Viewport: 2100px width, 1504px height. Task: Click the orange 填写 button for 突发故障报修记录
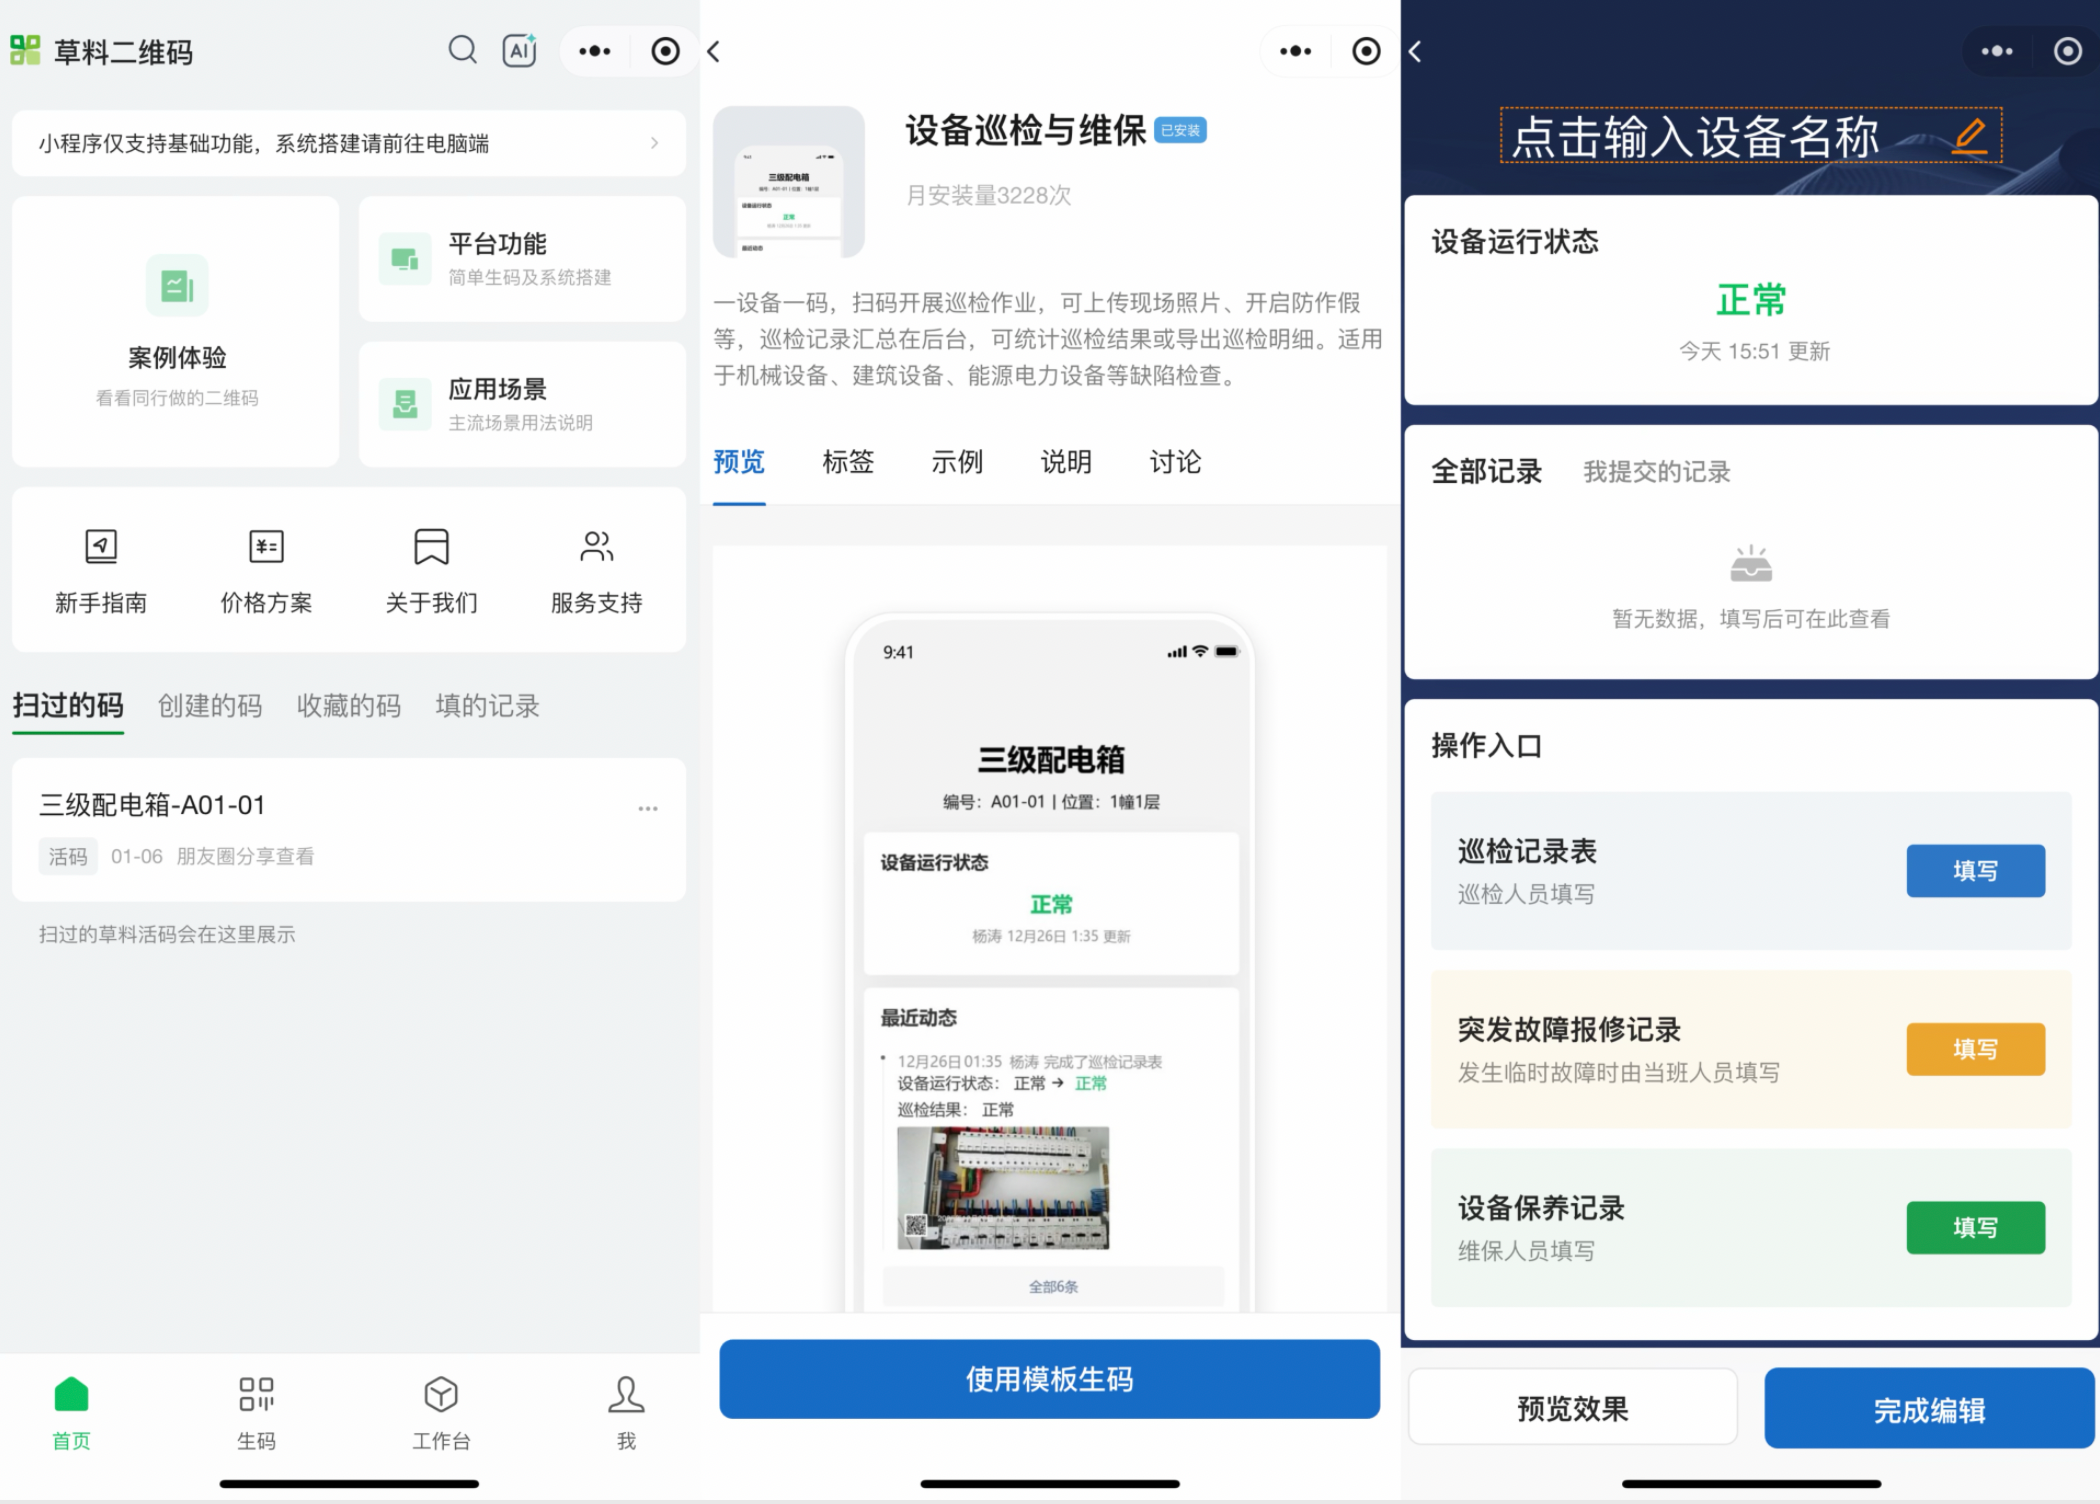tap(1975, 1049)
